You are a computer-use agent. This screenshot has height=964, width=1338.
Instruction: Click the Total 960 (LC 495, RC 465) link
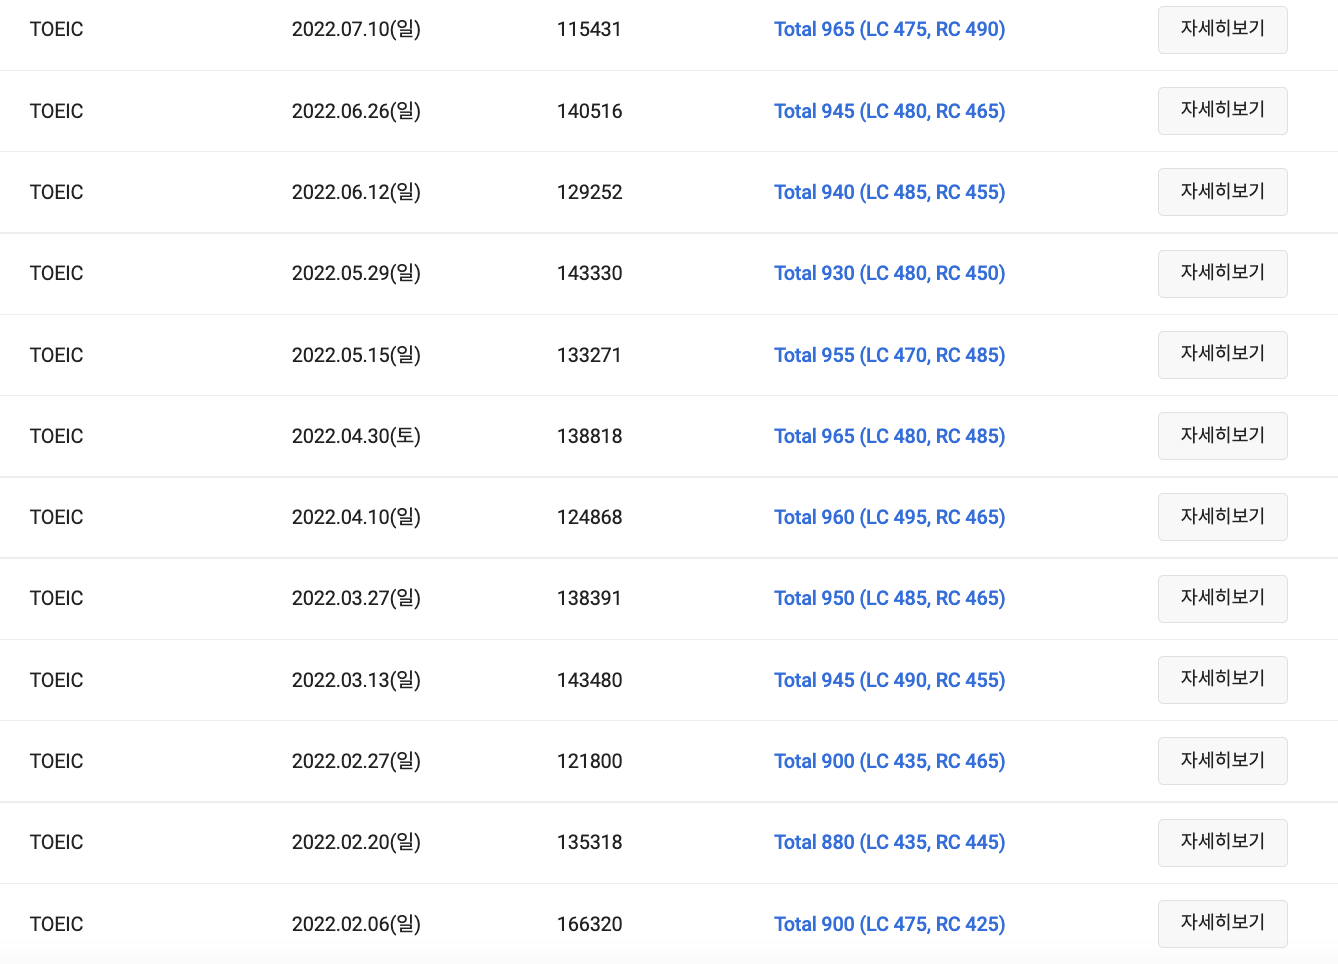coord(889,517)
